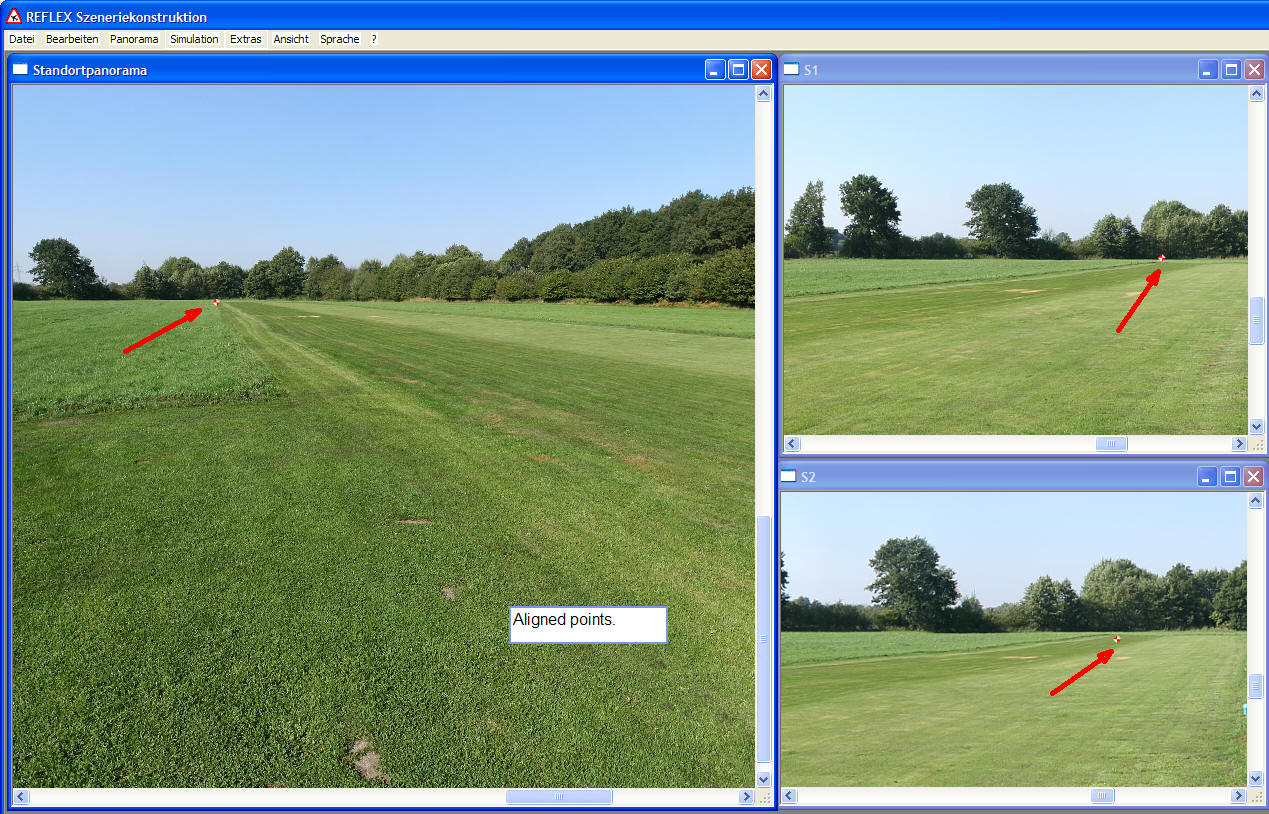Minimize the S2 window
Screen dimensions: 1269x814
(1208, 477)
